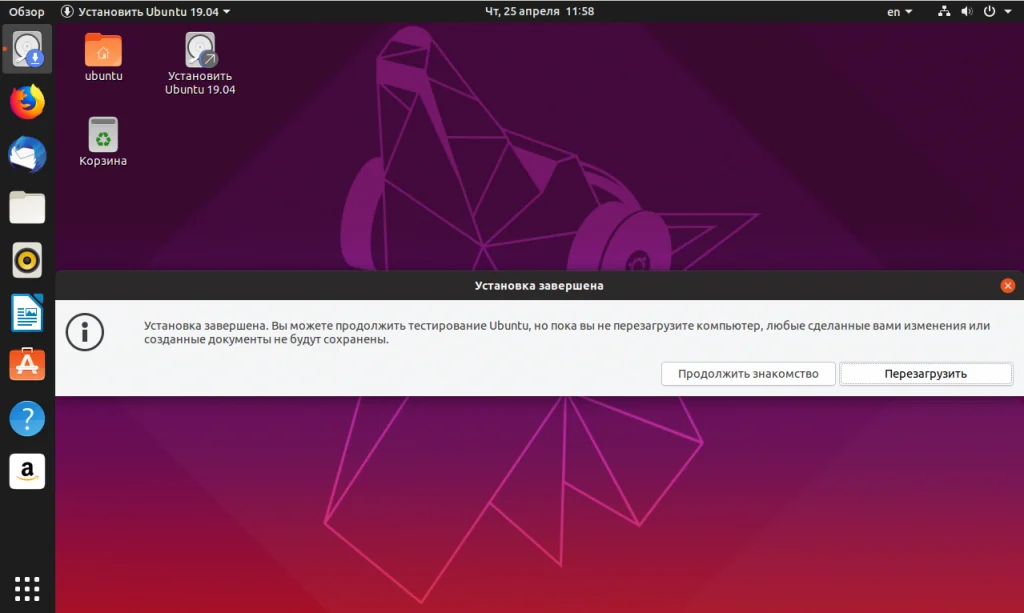1024x613 pixels.
Task: Close the Установка завершена dialog
Action: click(1008, 285)
